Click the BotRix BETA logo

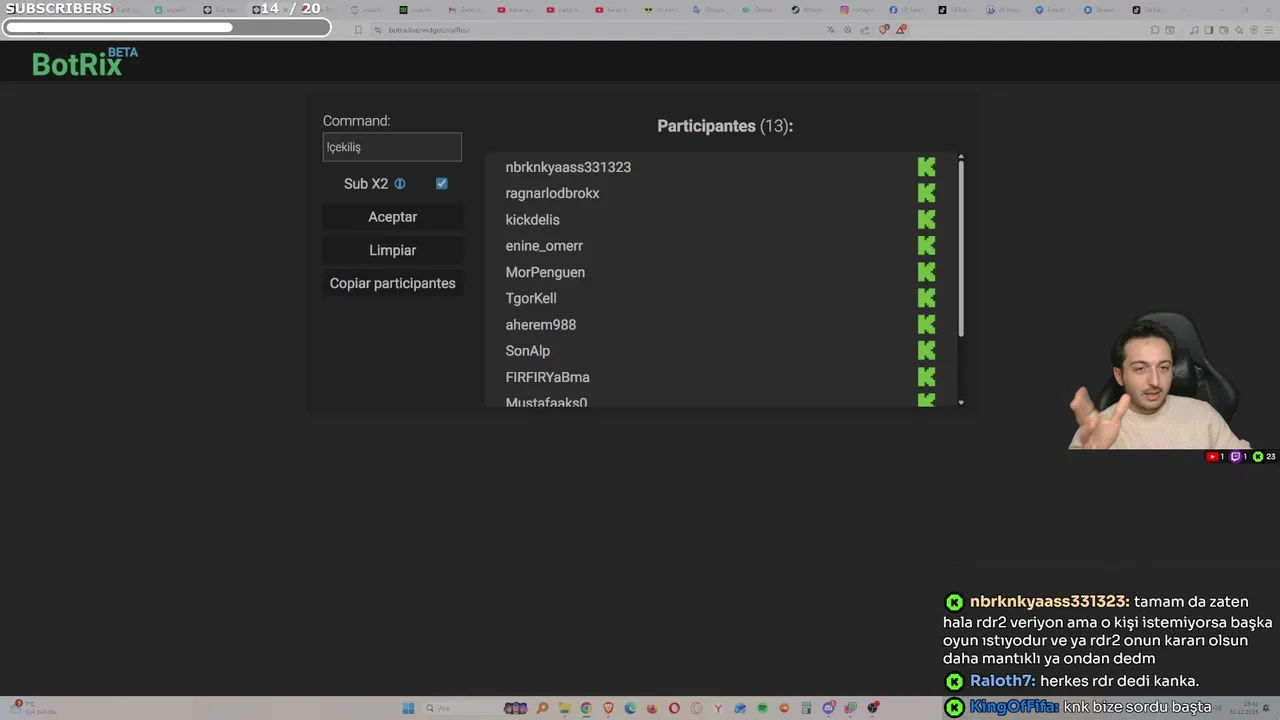[85, 62]
